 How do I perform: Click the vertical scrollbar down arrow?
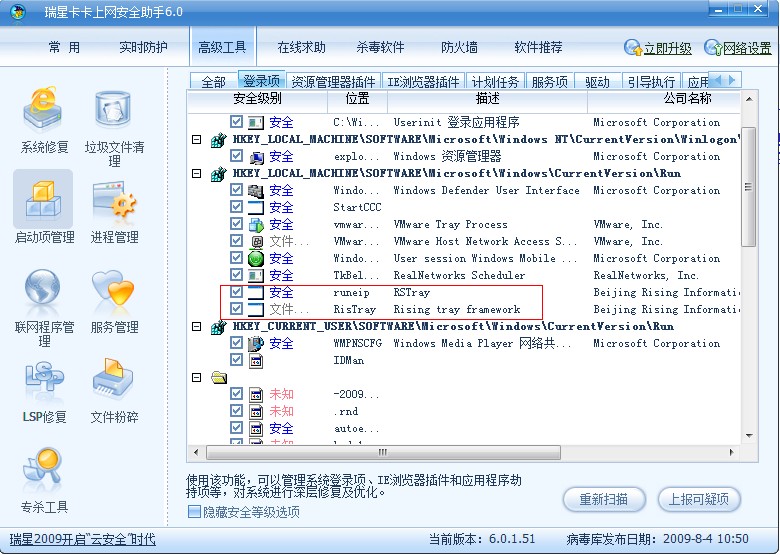tap(749, 436)
